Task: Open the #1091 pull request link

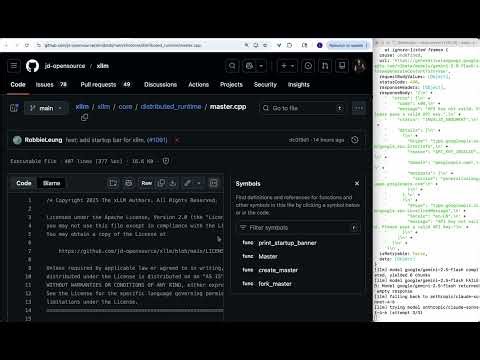Action: [x=157, y=140]
